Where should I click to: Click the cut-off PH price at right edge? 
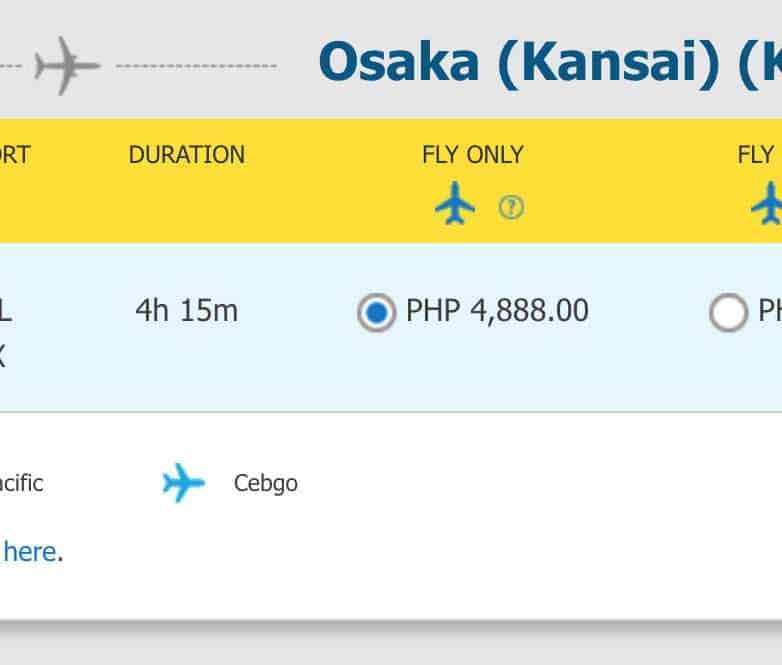pyautogui.click(x=769, y=312)
